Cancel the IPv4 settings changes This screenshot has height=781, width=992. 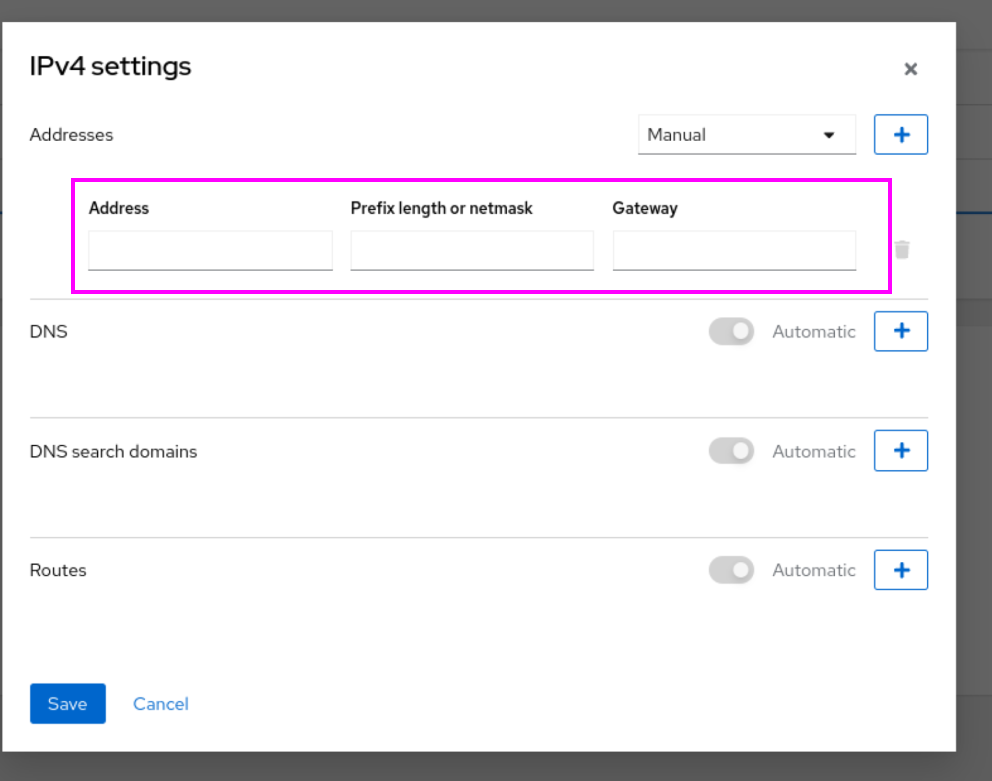pos(161,704)
